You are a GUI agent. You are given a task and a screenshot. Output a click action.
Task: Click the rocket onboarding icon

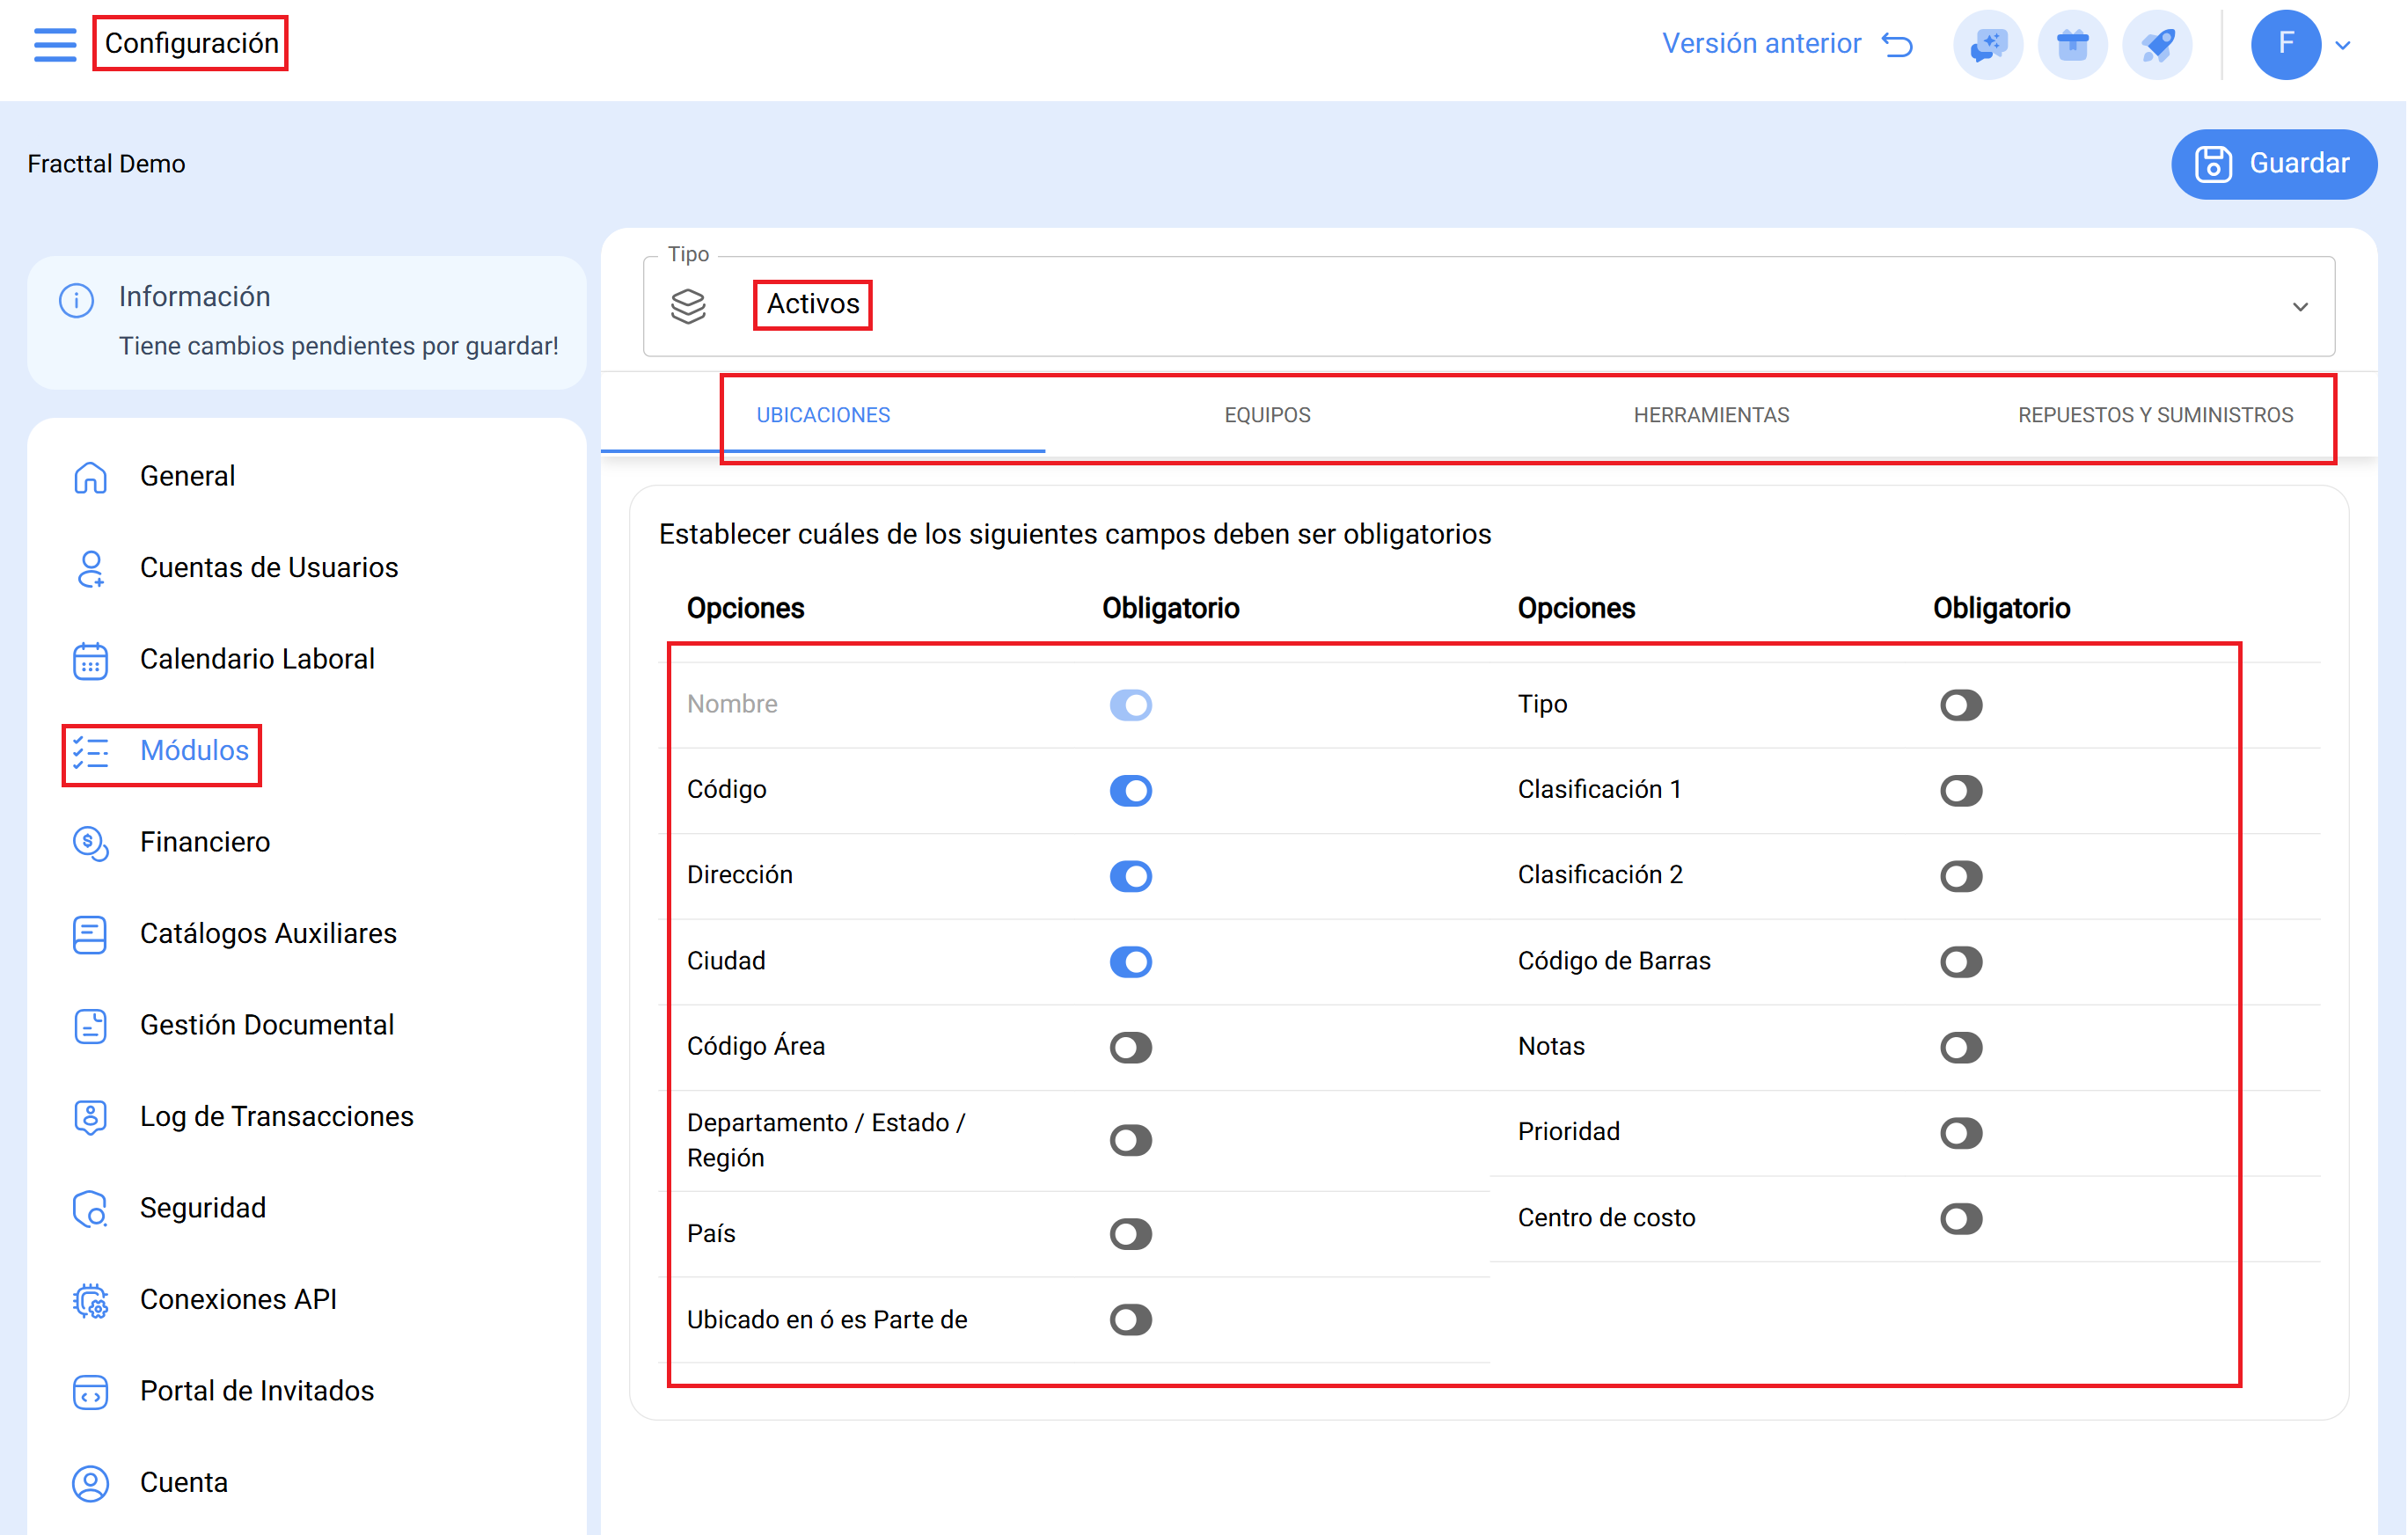(2157, 44)
